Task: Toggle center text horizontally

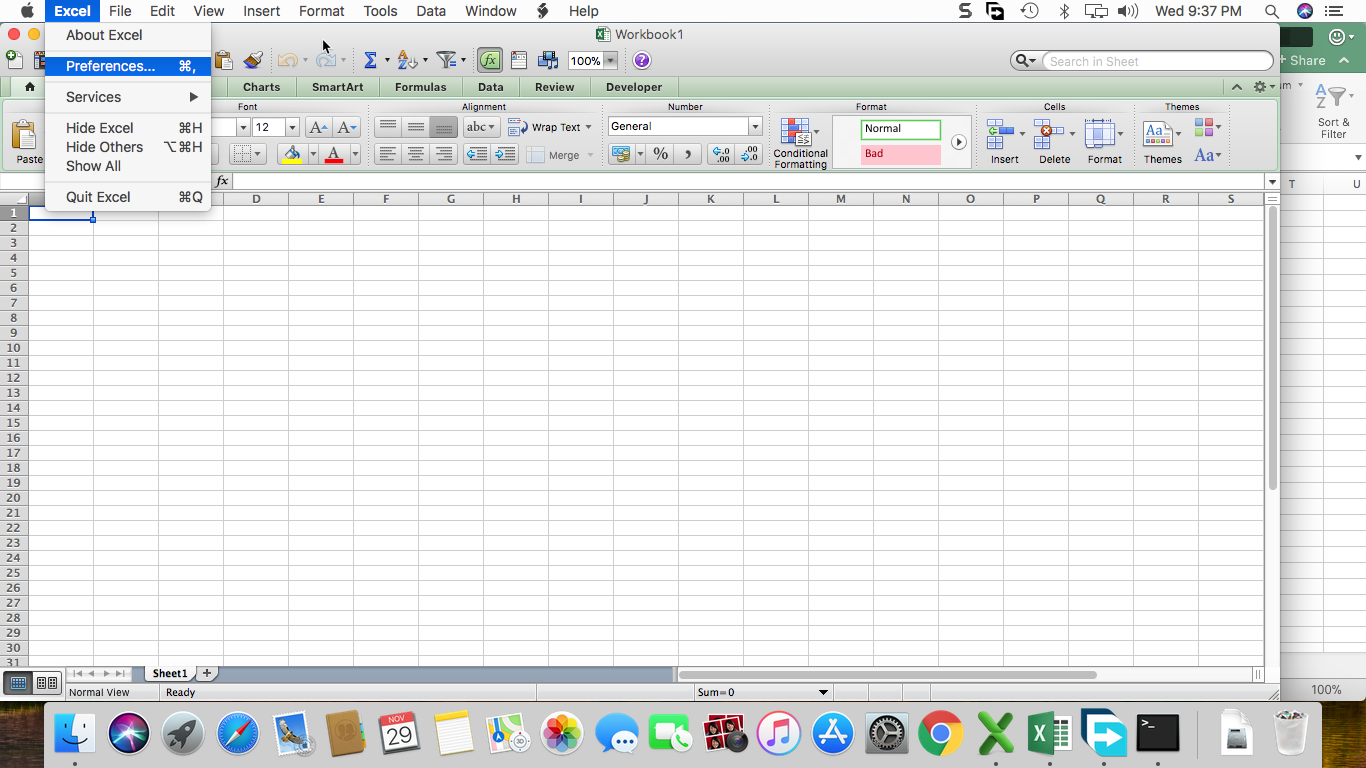Action: (416, 154)
